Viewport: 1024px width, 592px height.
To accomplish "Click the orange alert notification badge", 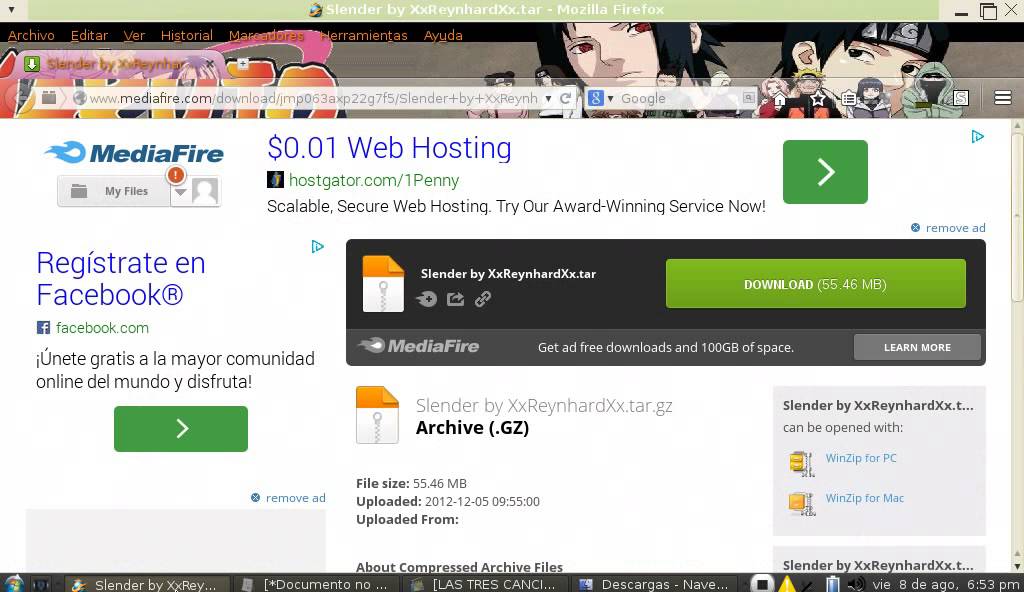I will 176,174.
